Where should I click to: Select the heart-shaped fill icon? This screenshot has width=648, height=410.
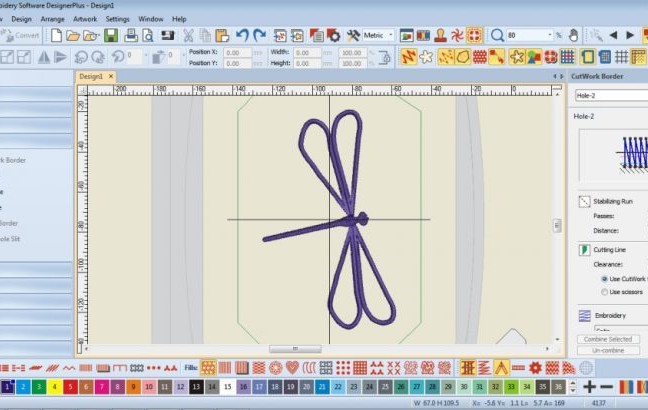pos(292,367)
